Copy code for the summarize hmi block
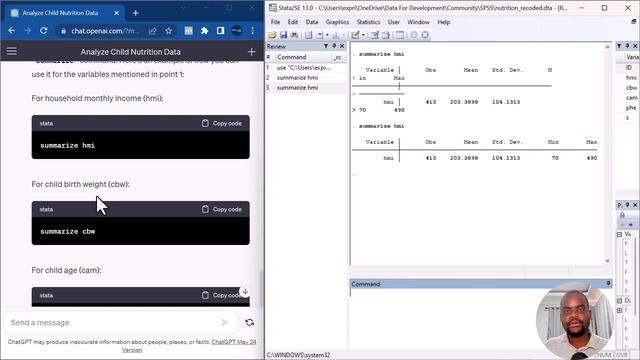 pyautogui.click(x=222, y=123)
